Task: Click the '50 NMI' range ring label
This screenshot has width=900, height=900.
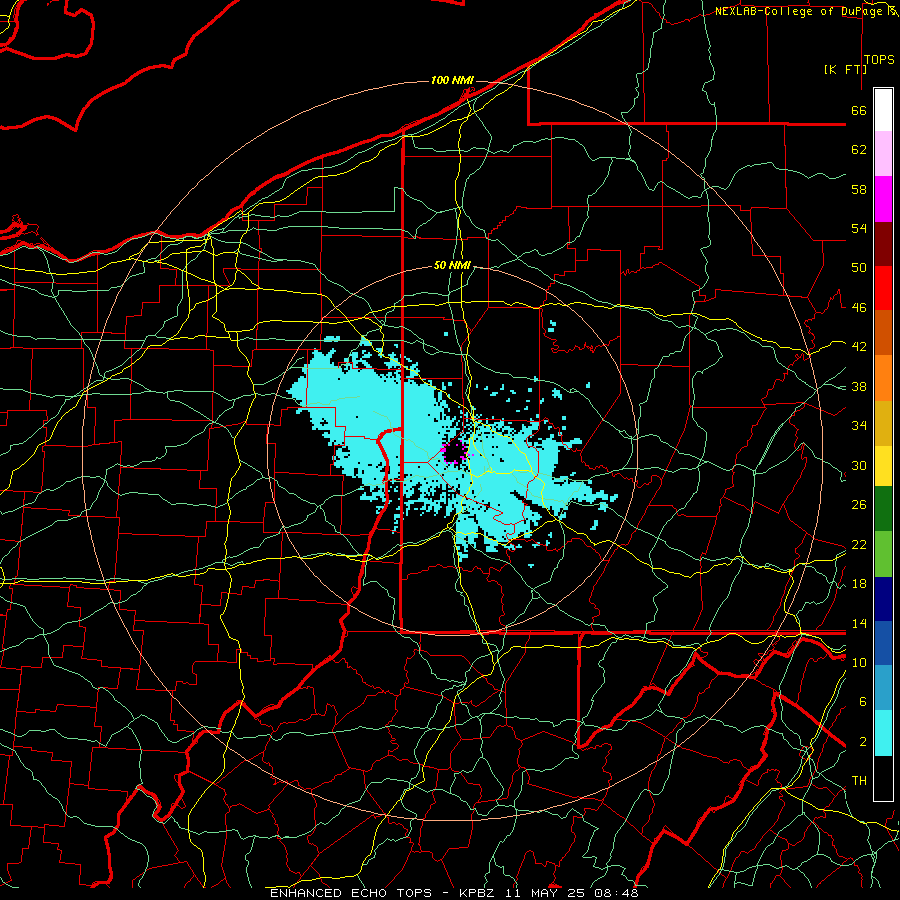Action: point(452,265)
